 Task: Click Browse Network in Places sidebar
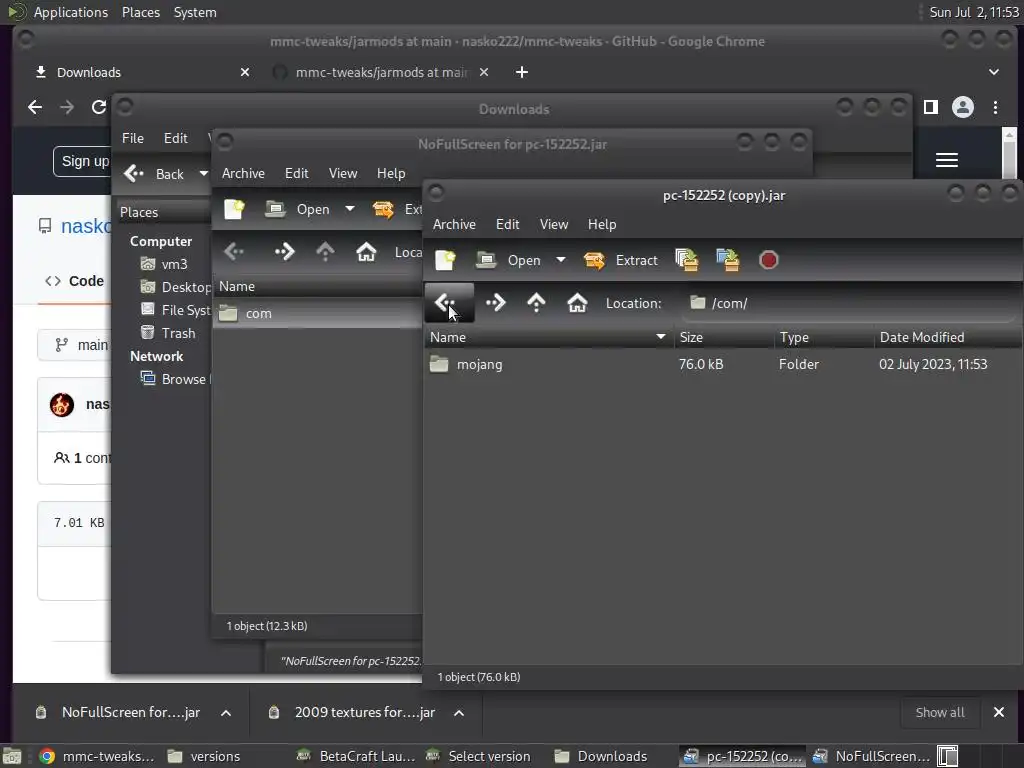click(174, 379)
